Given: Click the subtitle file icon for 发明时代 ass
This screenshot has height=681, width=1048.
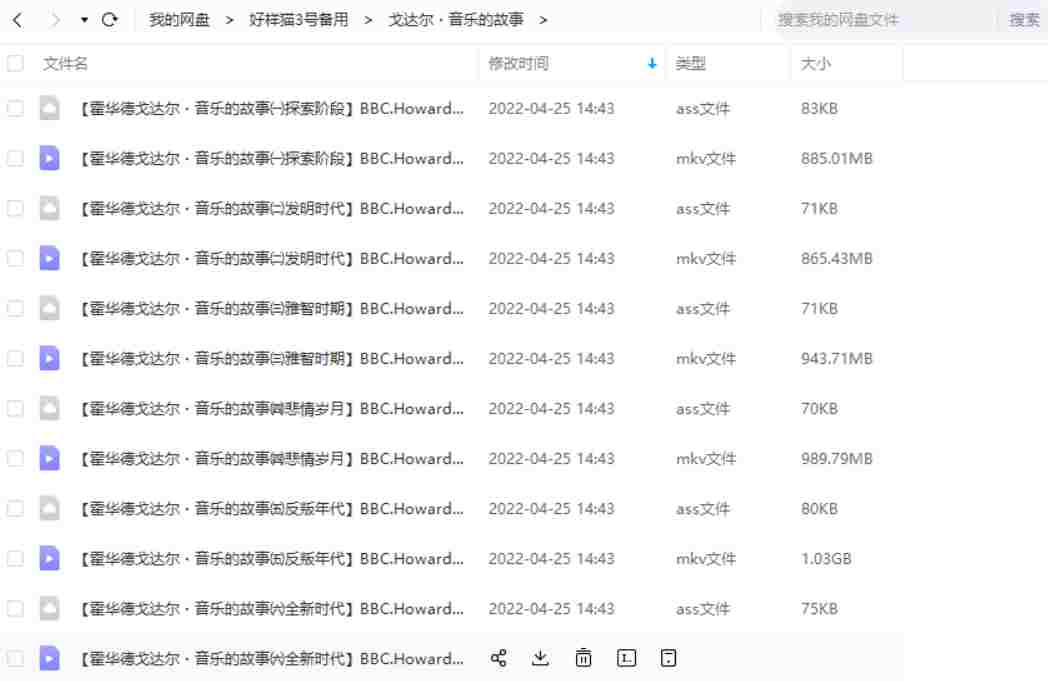Looking at the screenshot, I should 49,208.
